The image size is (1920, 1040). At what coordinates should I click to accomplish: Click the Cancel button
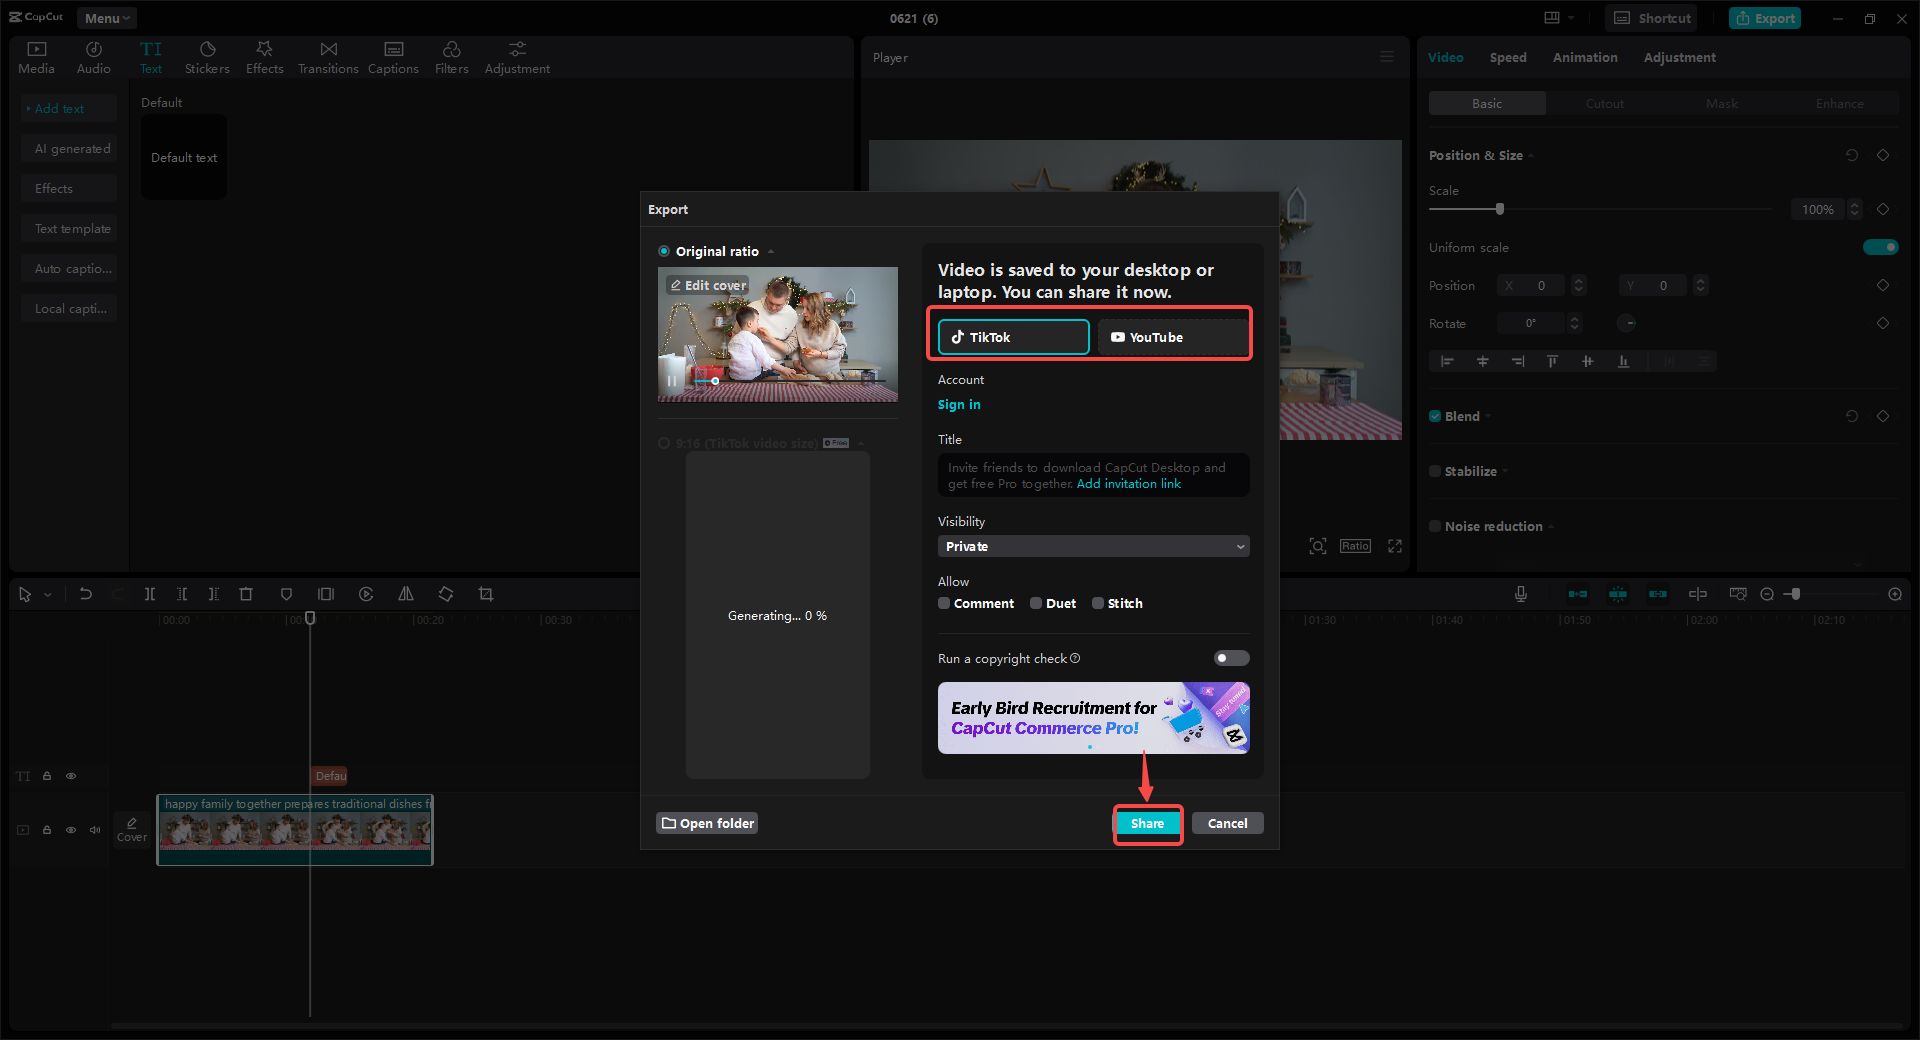tap(1227, 823)
